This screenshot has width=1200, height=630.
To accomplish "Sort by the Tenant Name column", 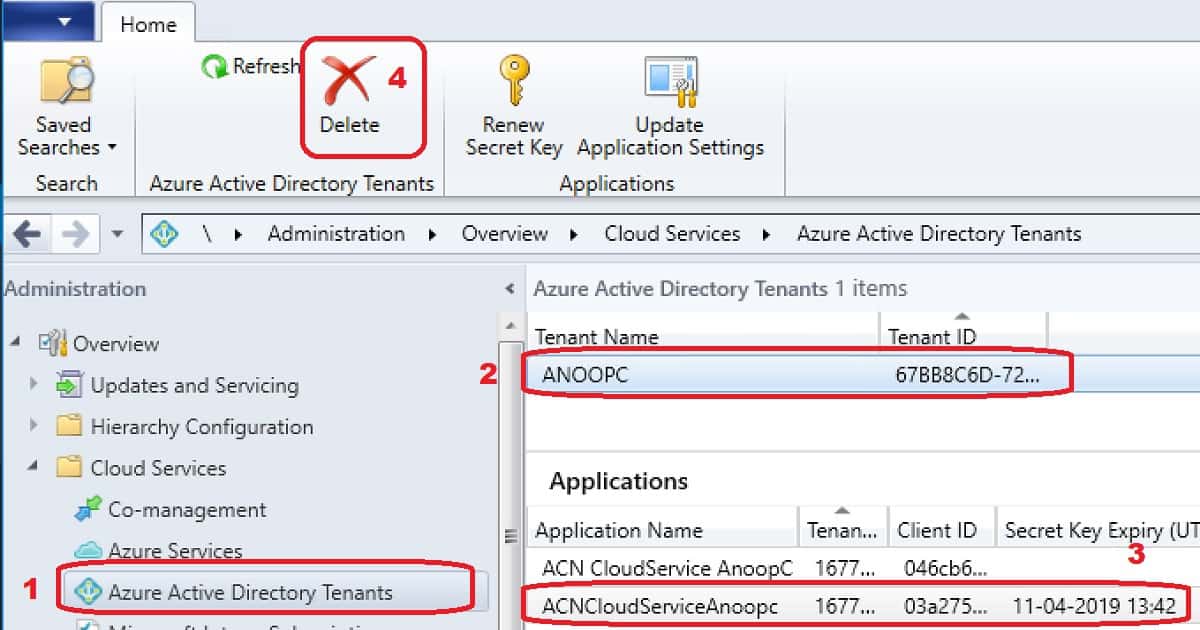I will click(x=703, y=336).
